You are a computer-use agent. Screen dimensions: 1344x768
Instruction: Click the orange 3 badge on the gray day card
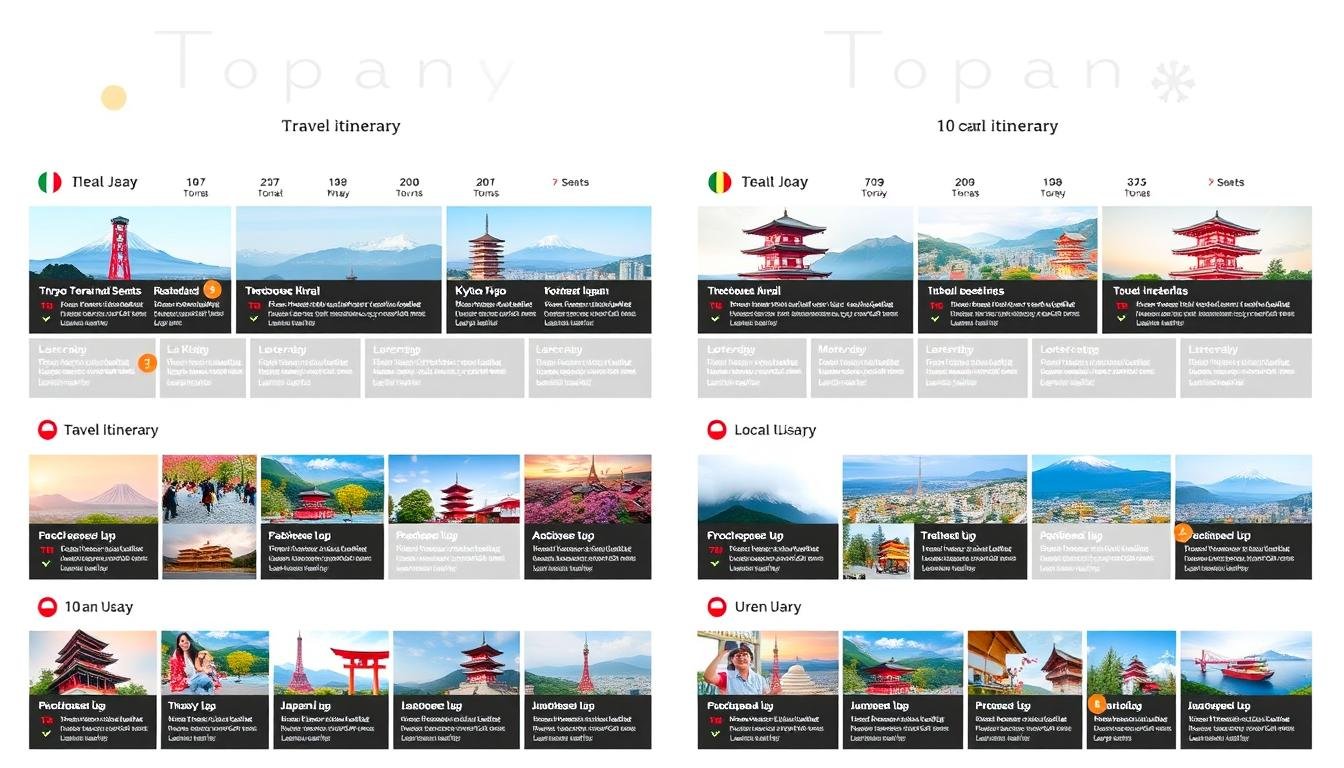[147, 363]
